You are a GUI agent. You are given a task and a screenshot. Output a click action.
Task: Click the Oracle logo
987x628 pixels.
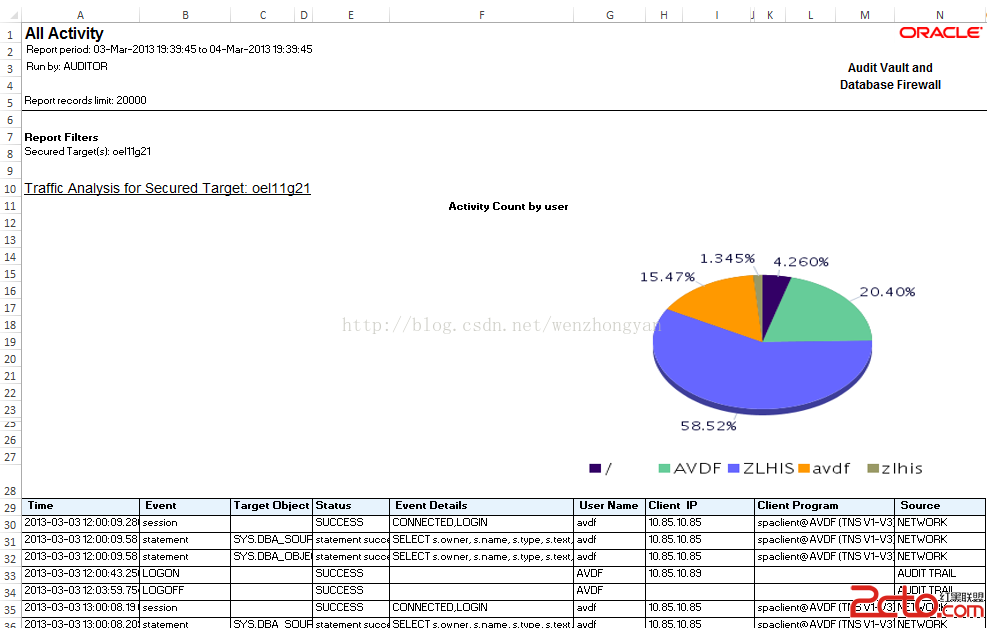point(940,33)
